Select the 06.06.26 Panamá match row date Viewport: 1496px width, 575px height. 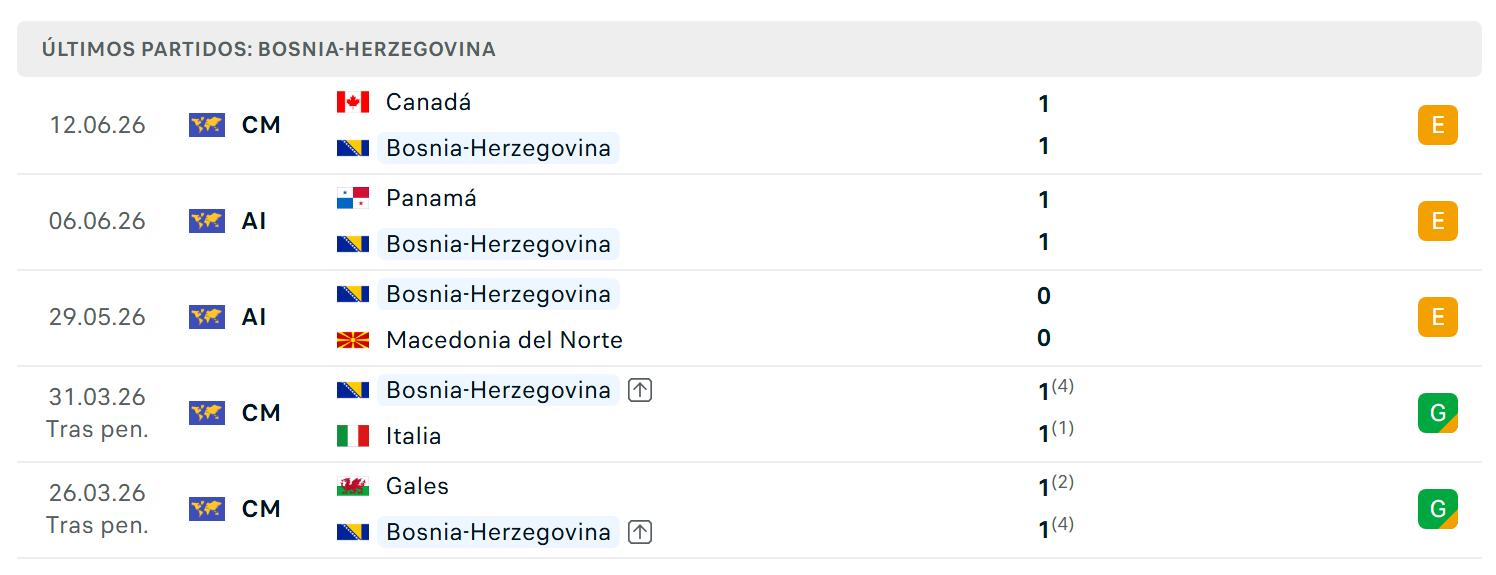click(x=97, y=221)
